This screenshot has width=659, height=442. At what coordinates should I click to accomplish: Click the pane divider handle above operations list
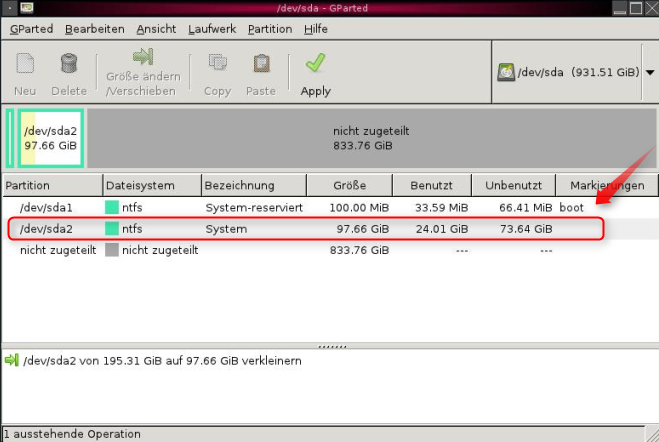332,346
